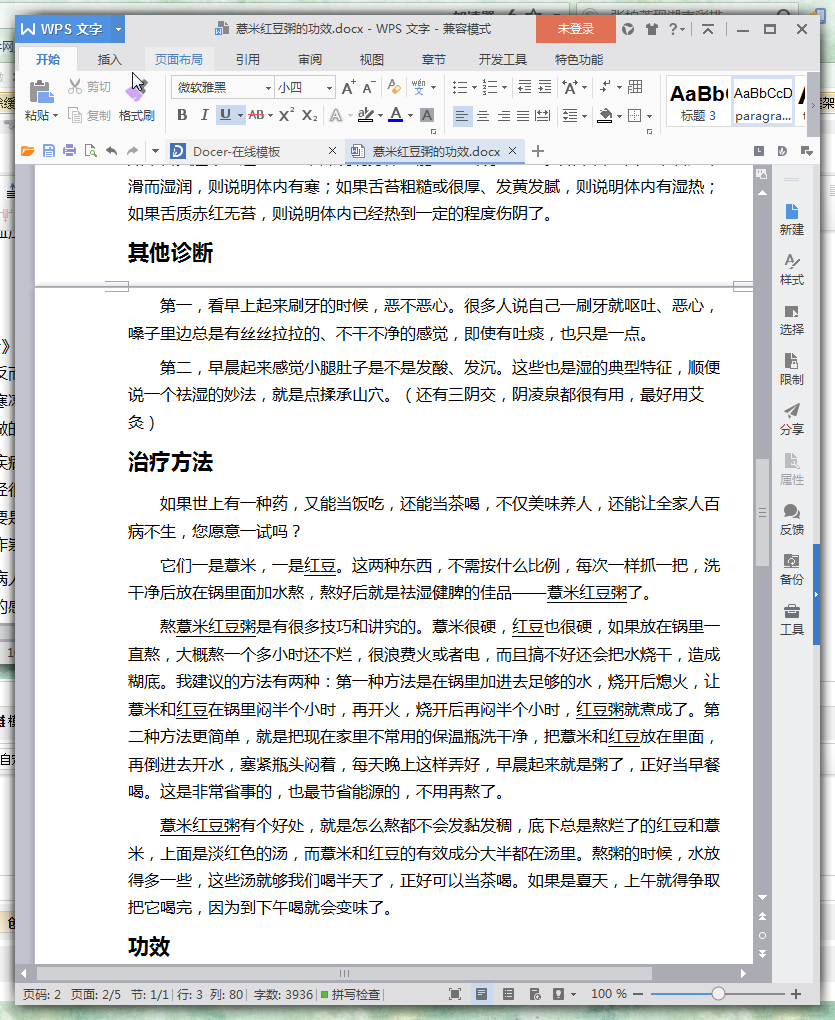Decrease paragraph indent
Screen dimensions: 835x1020
click(524, 87)
